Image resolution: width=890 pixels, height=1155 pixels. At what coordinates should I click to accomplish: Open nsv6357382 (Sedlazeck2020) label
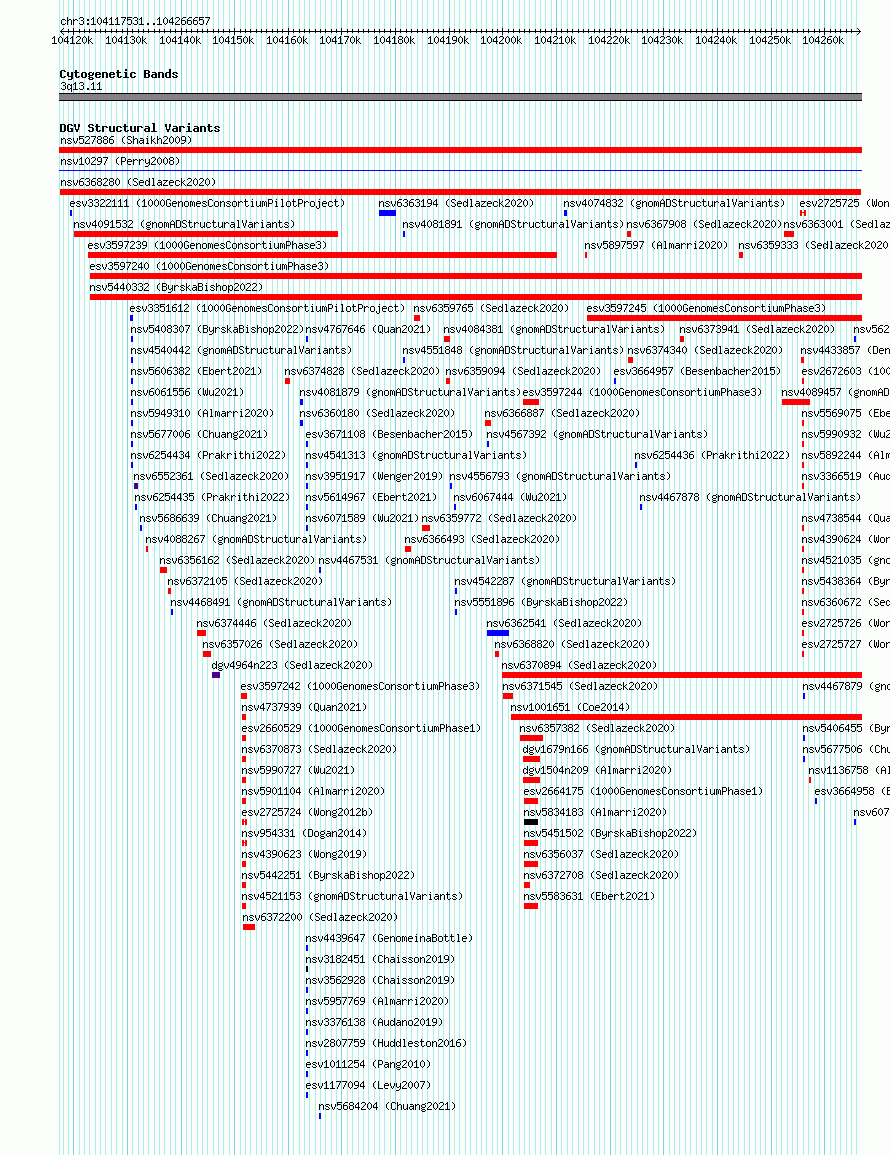click(598, 728)
